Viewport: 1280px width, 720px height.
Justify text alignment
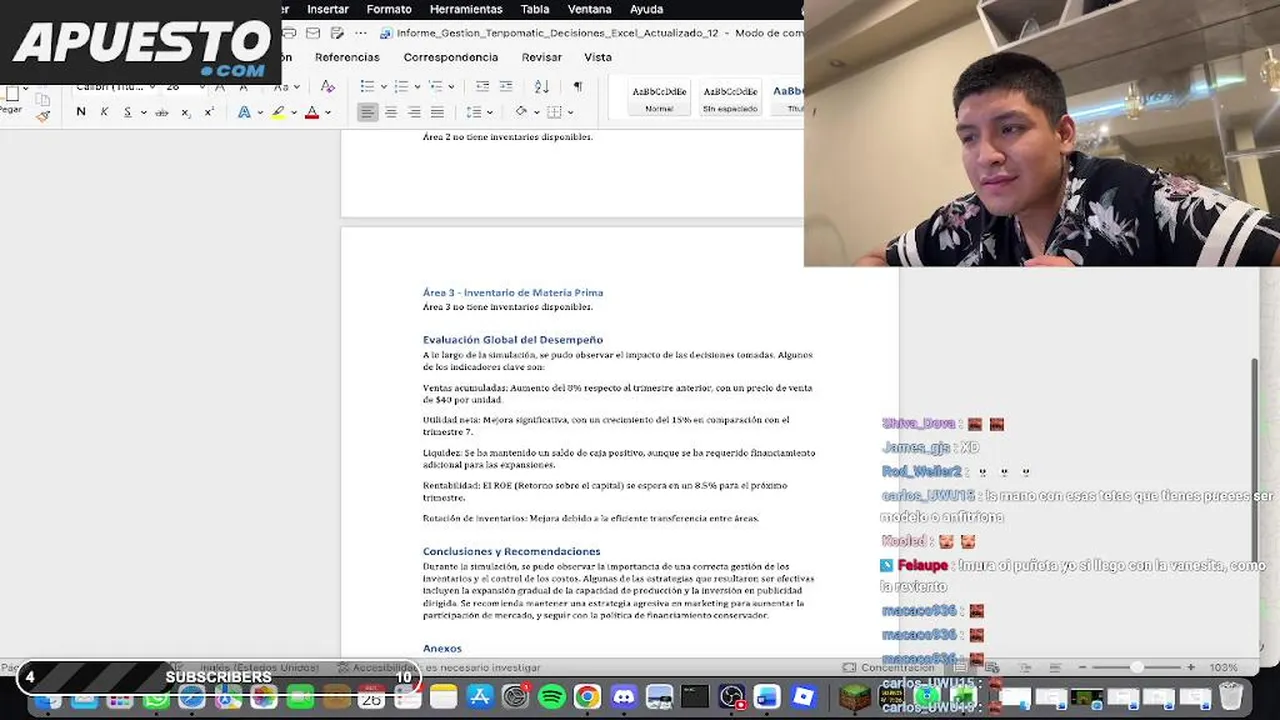click(x=437, y=112)
